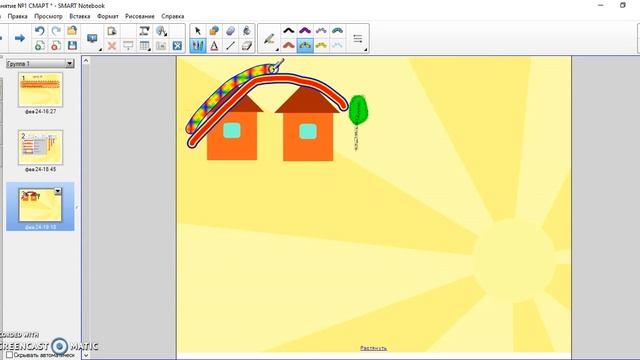Click the Растянуть link below the page

(373, 348)
